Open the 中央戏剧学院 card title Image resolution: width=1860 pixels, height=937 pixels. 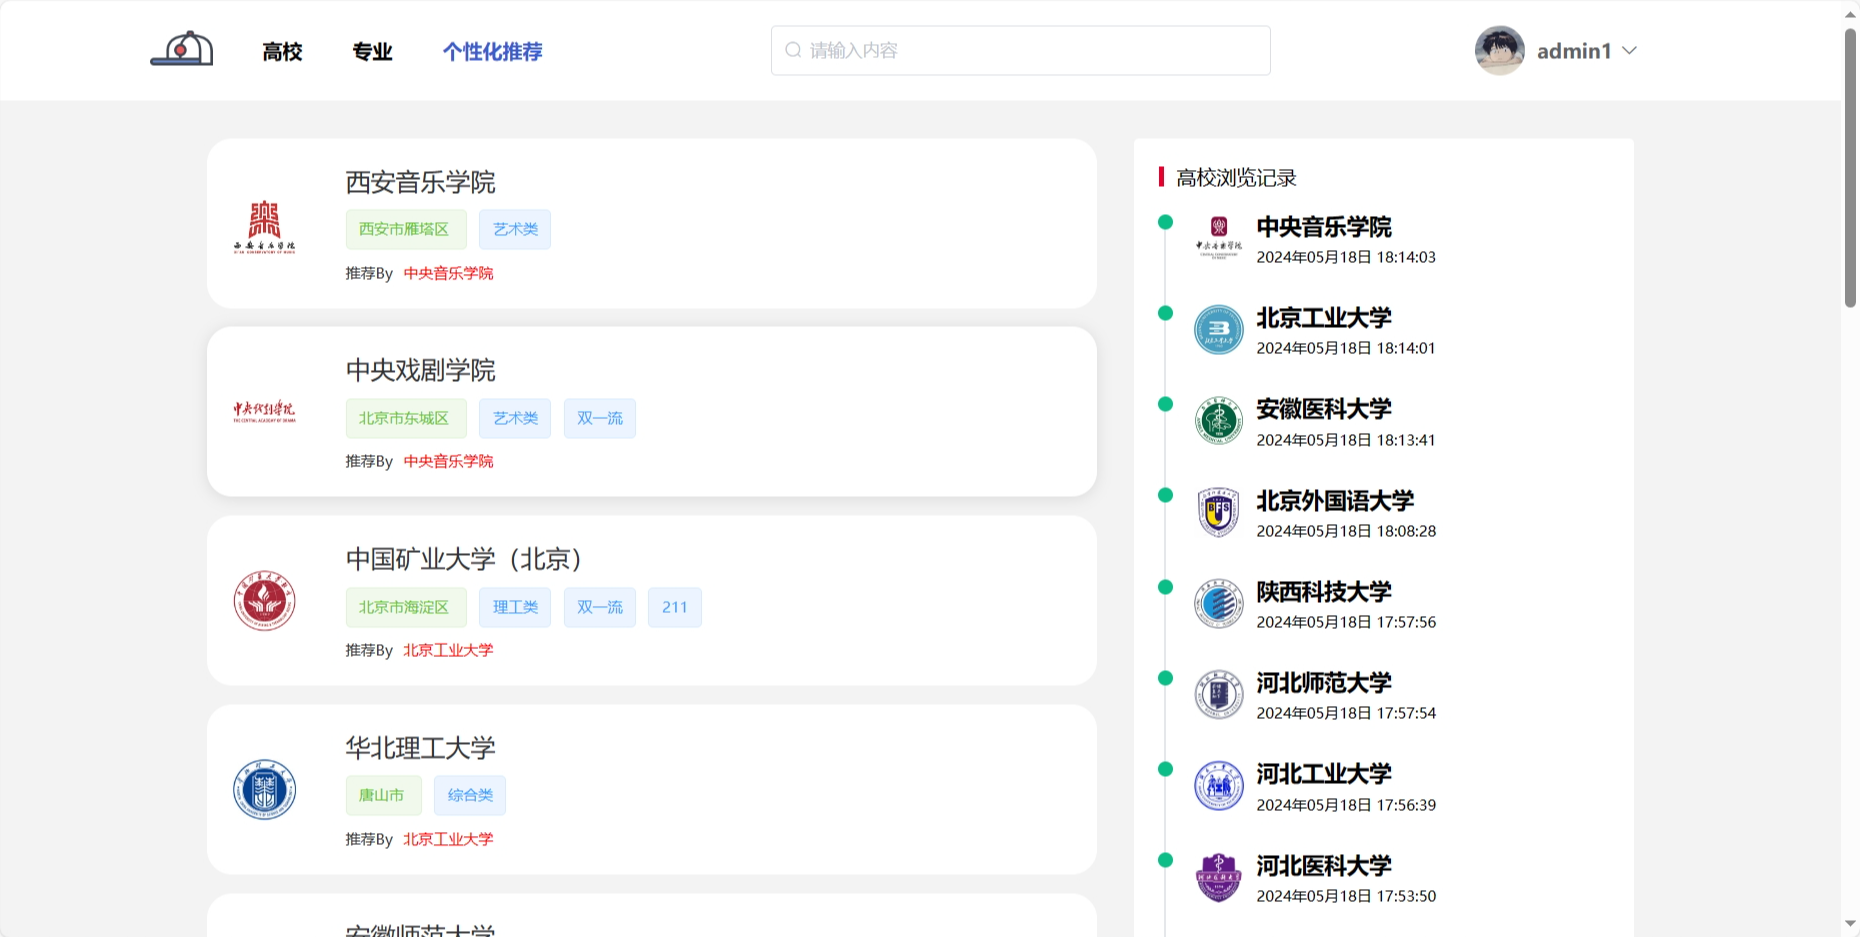pos(420,370)
